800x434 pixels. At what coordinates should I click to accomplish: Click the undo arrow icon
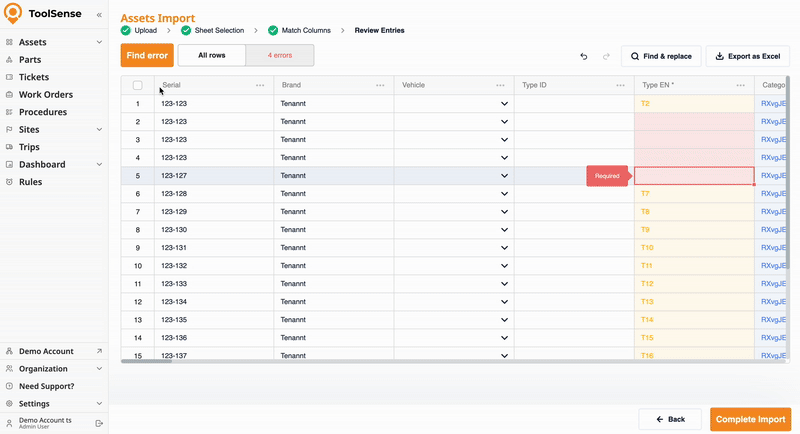(584, 56)
